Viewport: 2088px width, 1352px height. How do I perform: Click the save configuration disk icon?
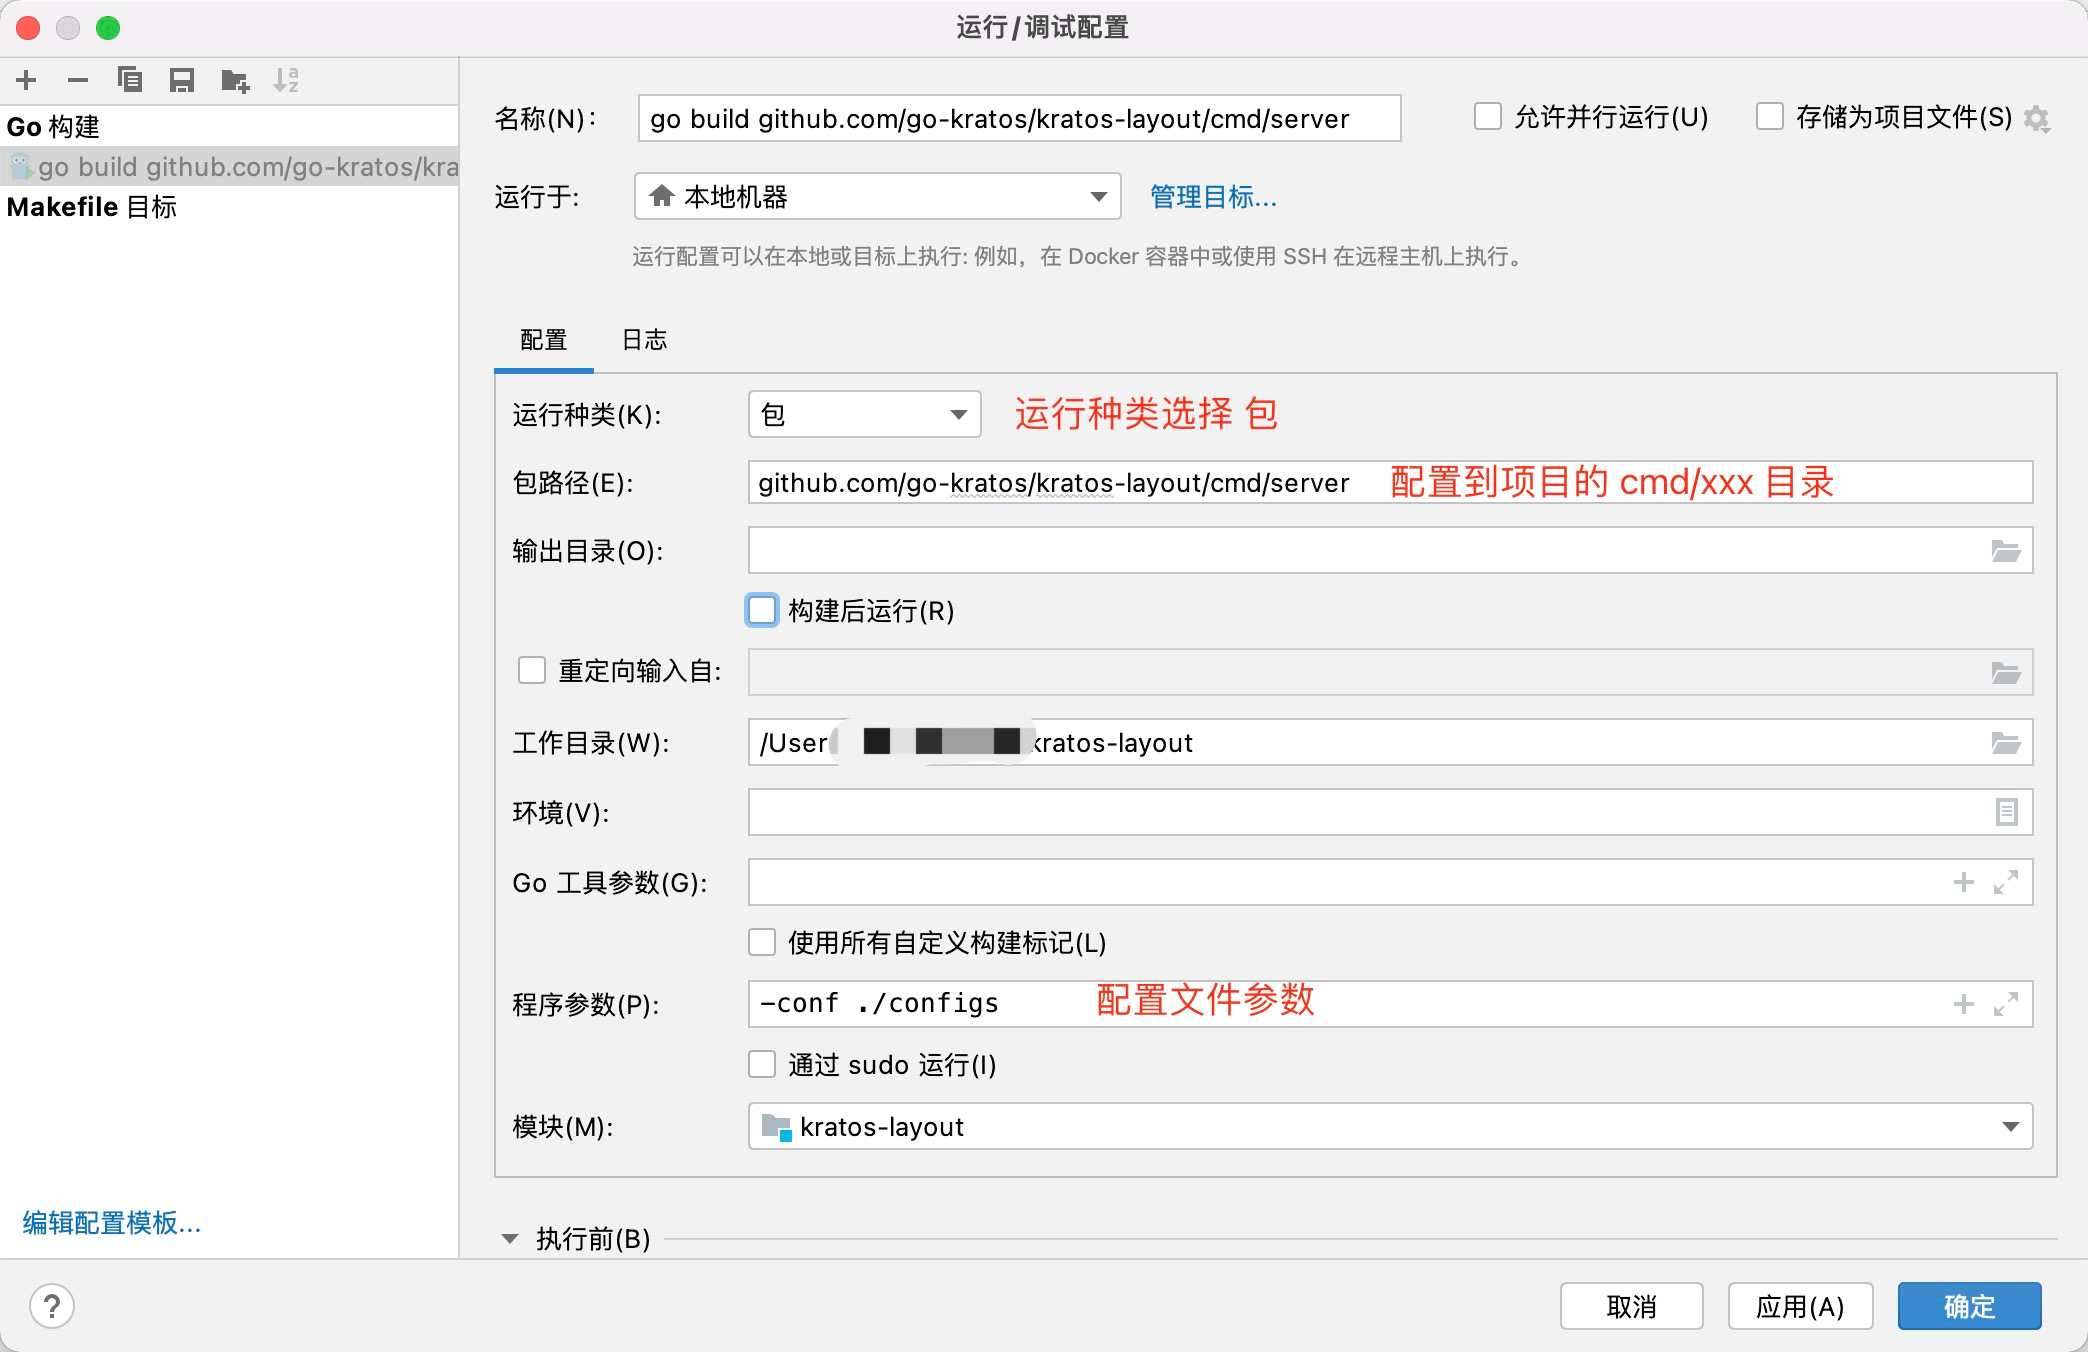pyautogui.click(x=182, y=80)
